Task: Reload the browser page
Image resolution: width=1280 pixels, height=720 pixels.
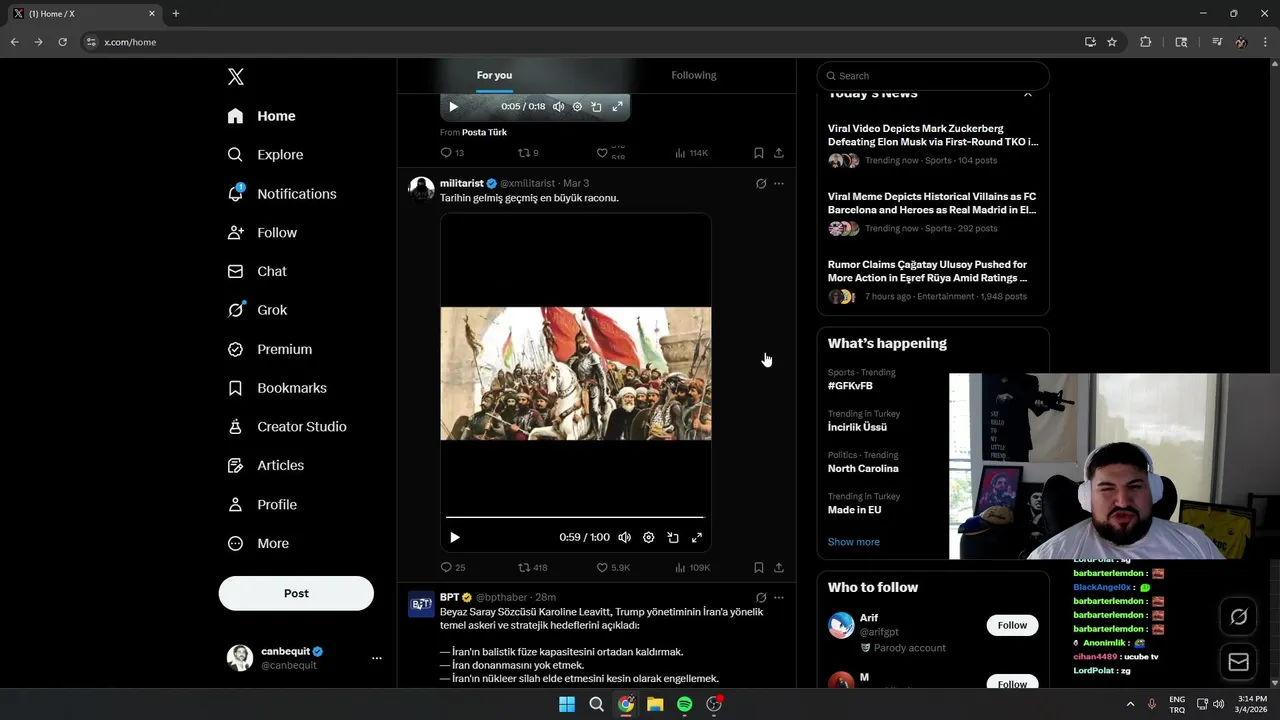Action: [x=62, y=42]
